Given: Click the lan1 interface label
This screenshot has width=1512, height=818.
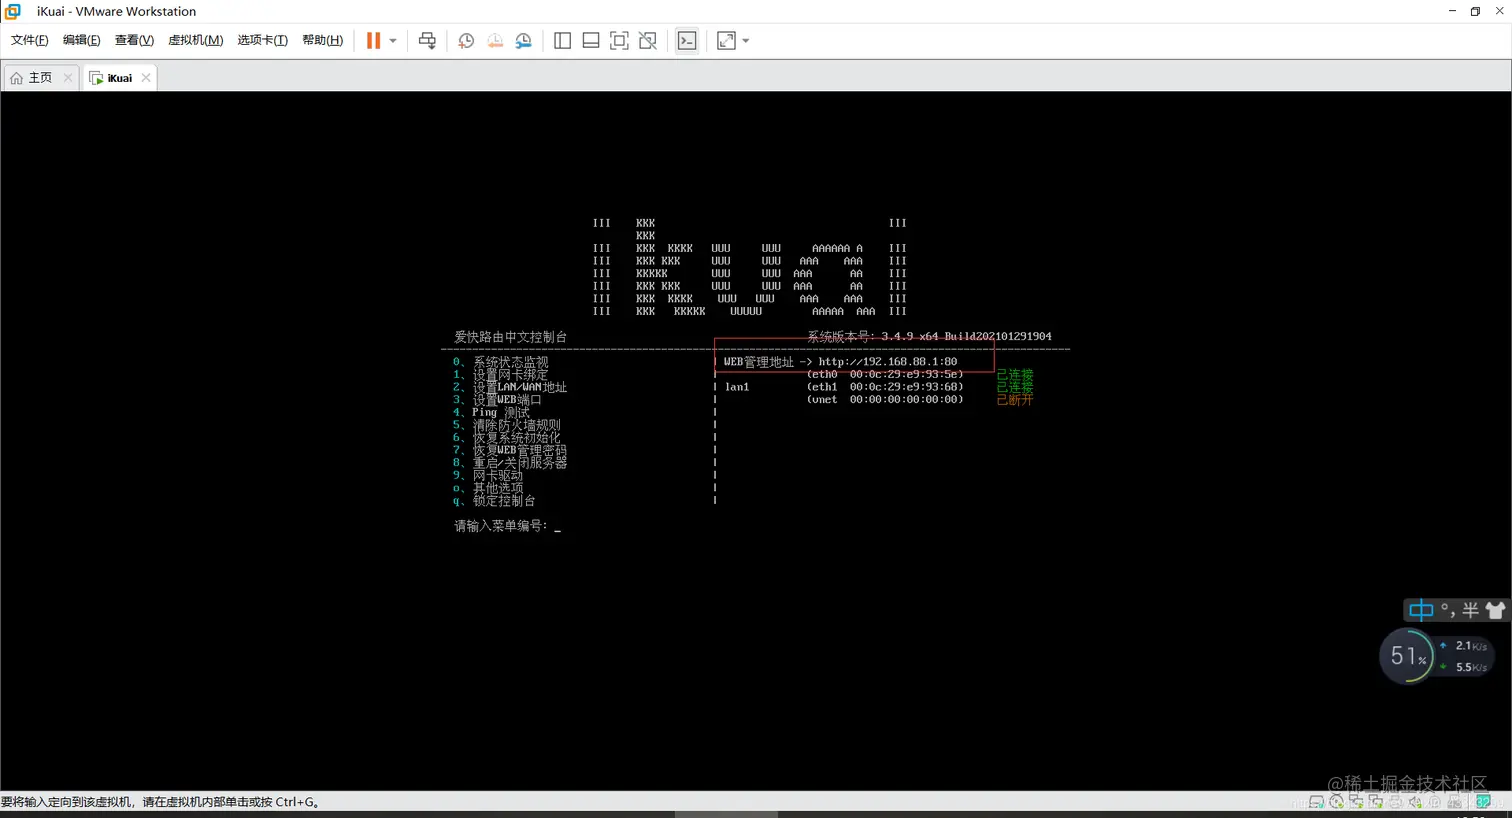Looking at the screenshot, I should [737, 387].
